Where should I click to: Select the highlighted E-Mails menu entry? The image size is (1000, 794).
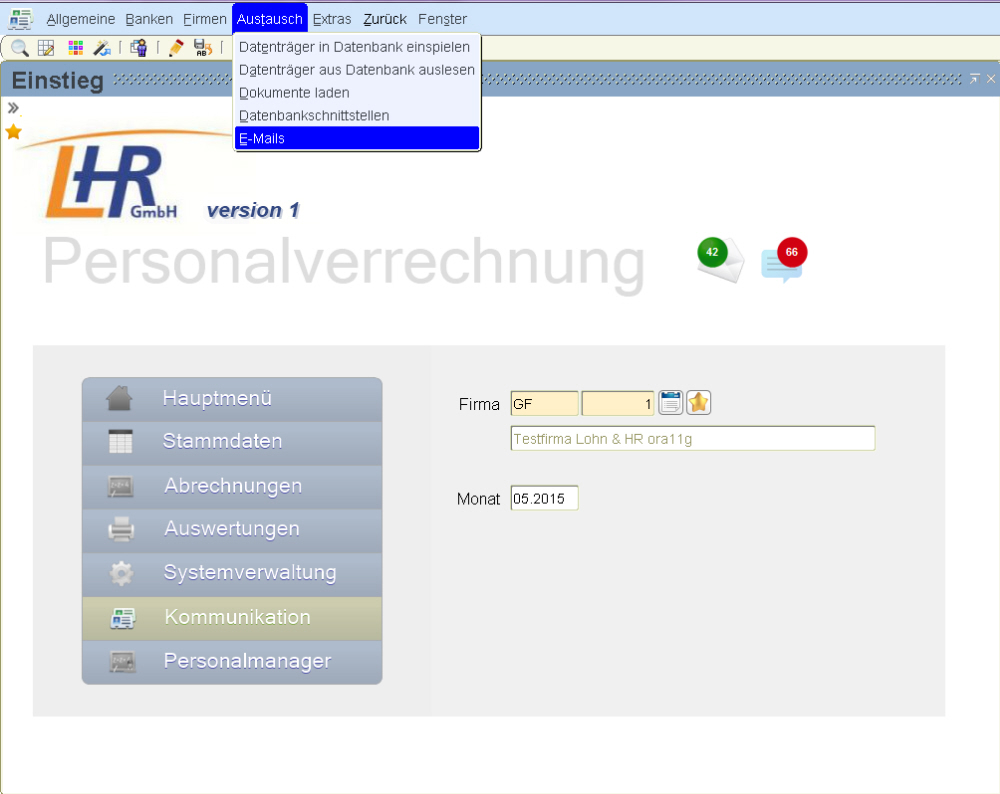point(357,138)
